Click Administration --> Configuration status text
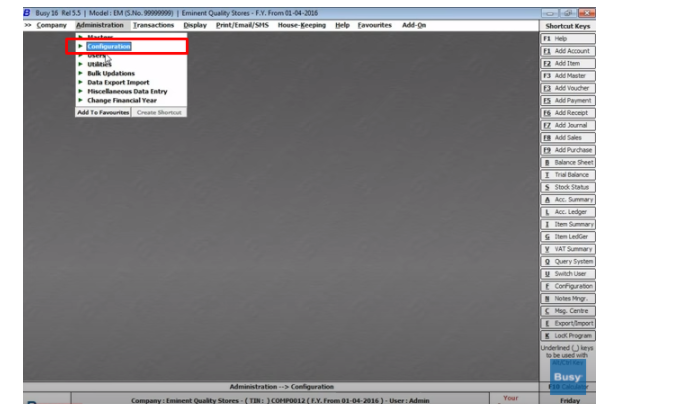 coord(282,386)
